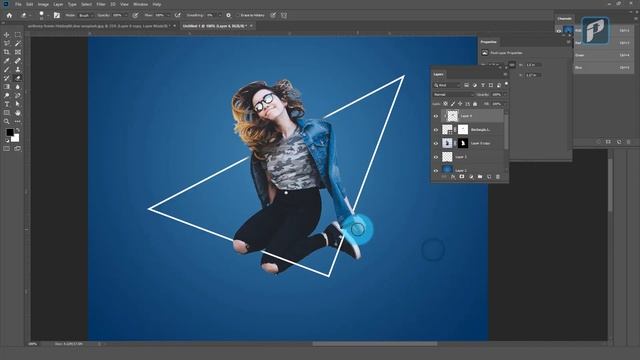Open Opacity dropdown arrow in options bar
This screenshot has width=640, height=360.
[126, 15]
